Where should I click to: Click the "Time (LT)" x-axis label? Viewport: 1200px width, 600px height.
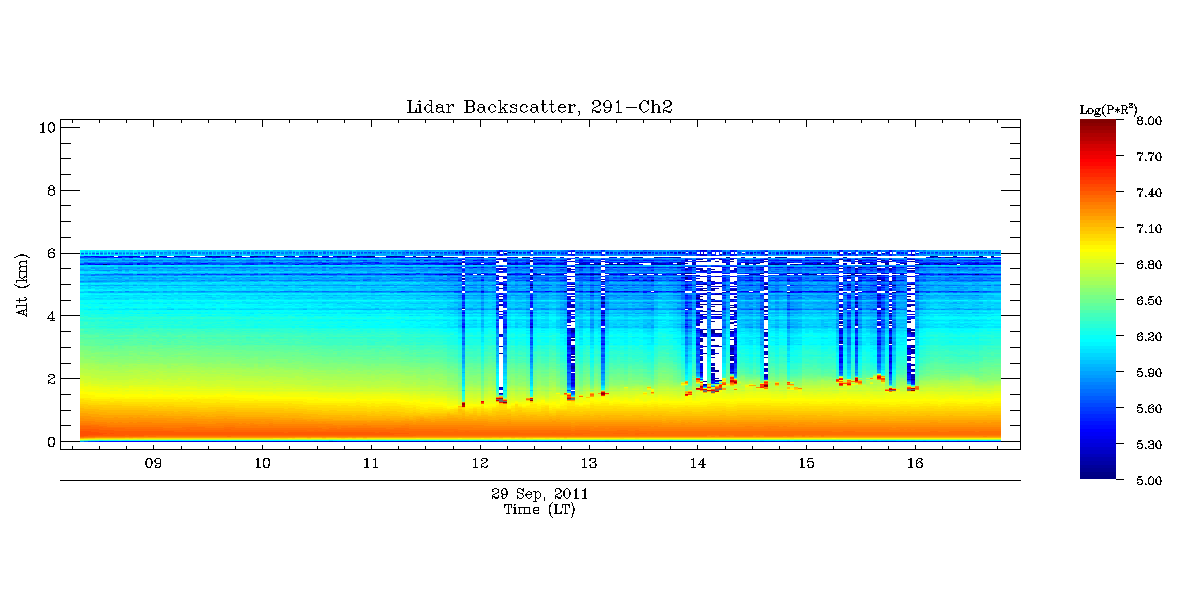539,510
